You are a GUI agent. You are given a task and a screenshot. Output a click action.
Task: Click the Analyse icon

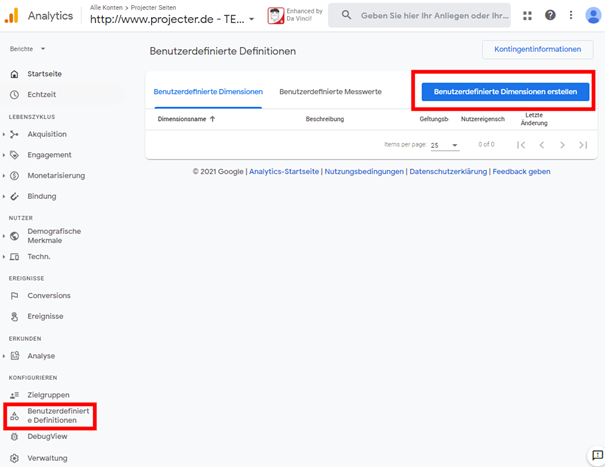(15, 356)
